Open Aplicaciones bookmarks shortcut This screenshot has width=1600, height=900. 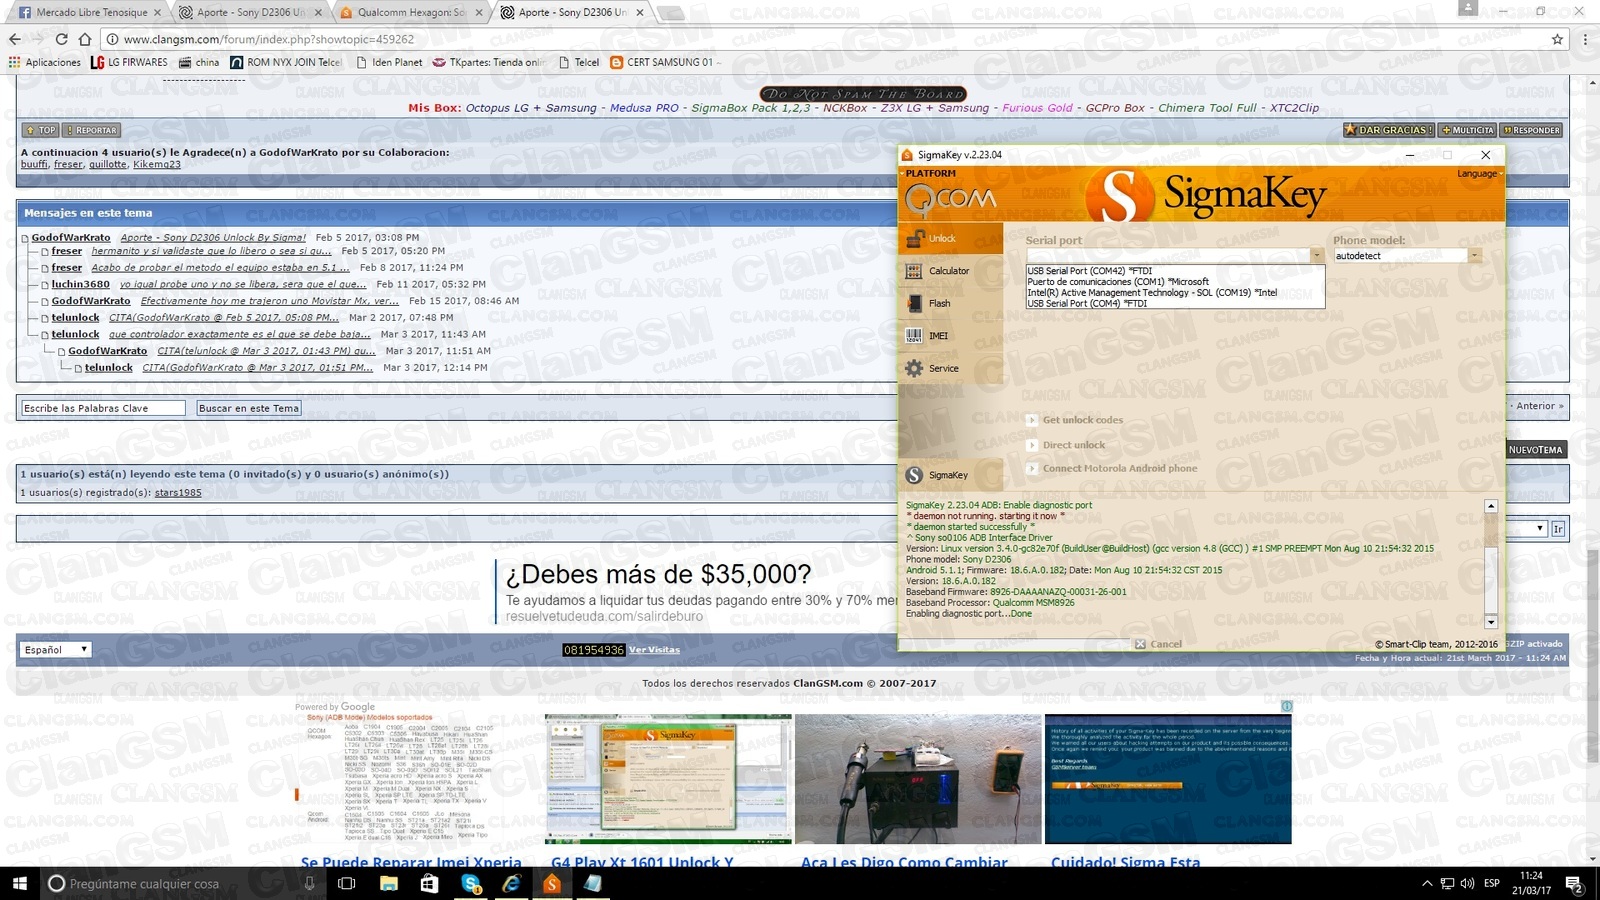tap(44, 62)
